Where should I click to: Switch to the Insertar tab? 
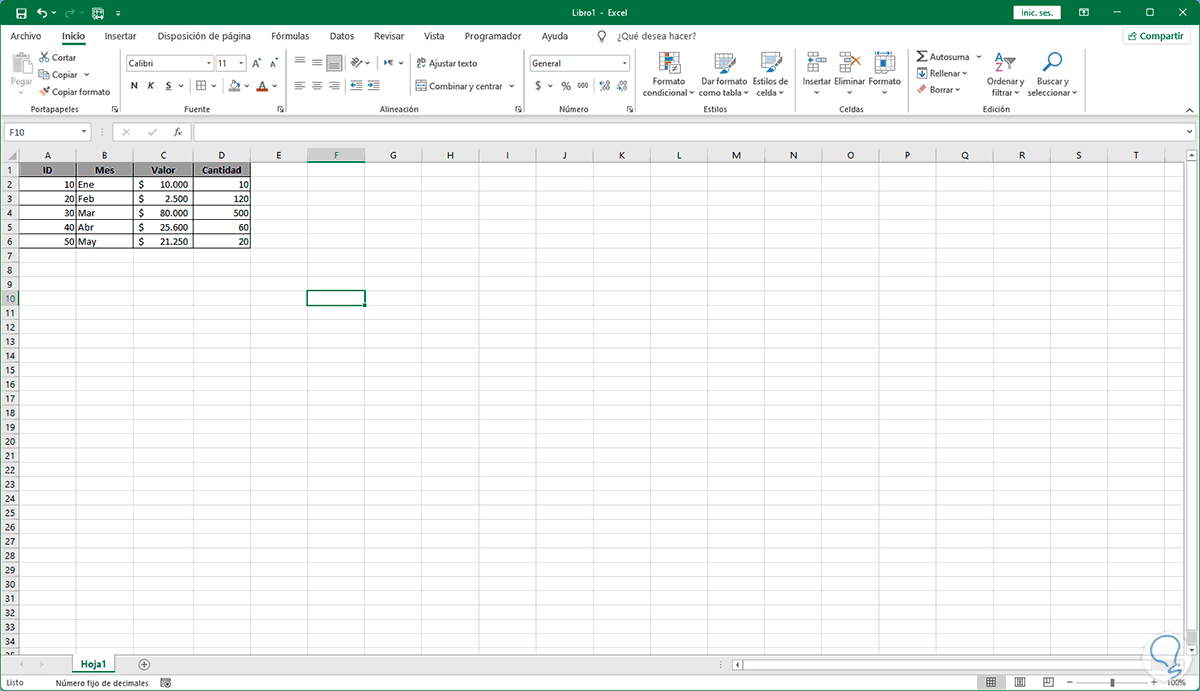coord(120,36)
